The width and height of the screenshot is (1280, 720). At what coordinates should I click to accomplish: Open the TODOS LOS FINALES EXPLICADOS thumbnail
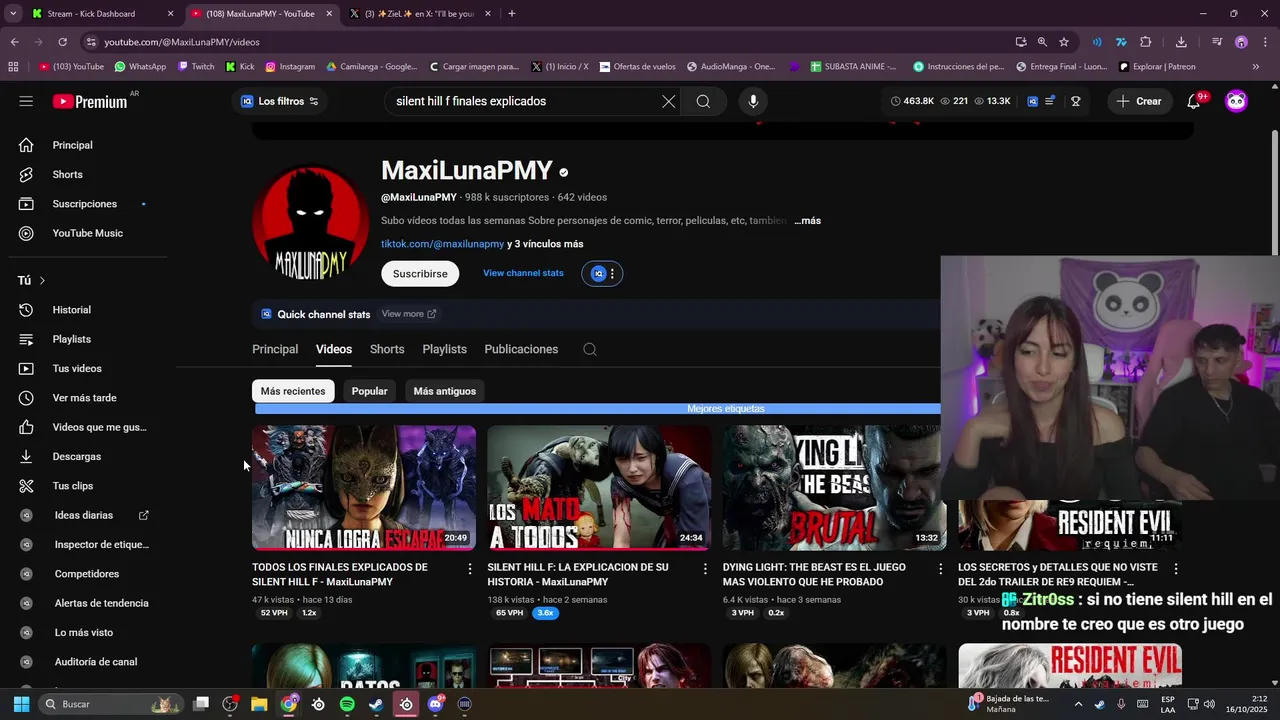(364, 488)
